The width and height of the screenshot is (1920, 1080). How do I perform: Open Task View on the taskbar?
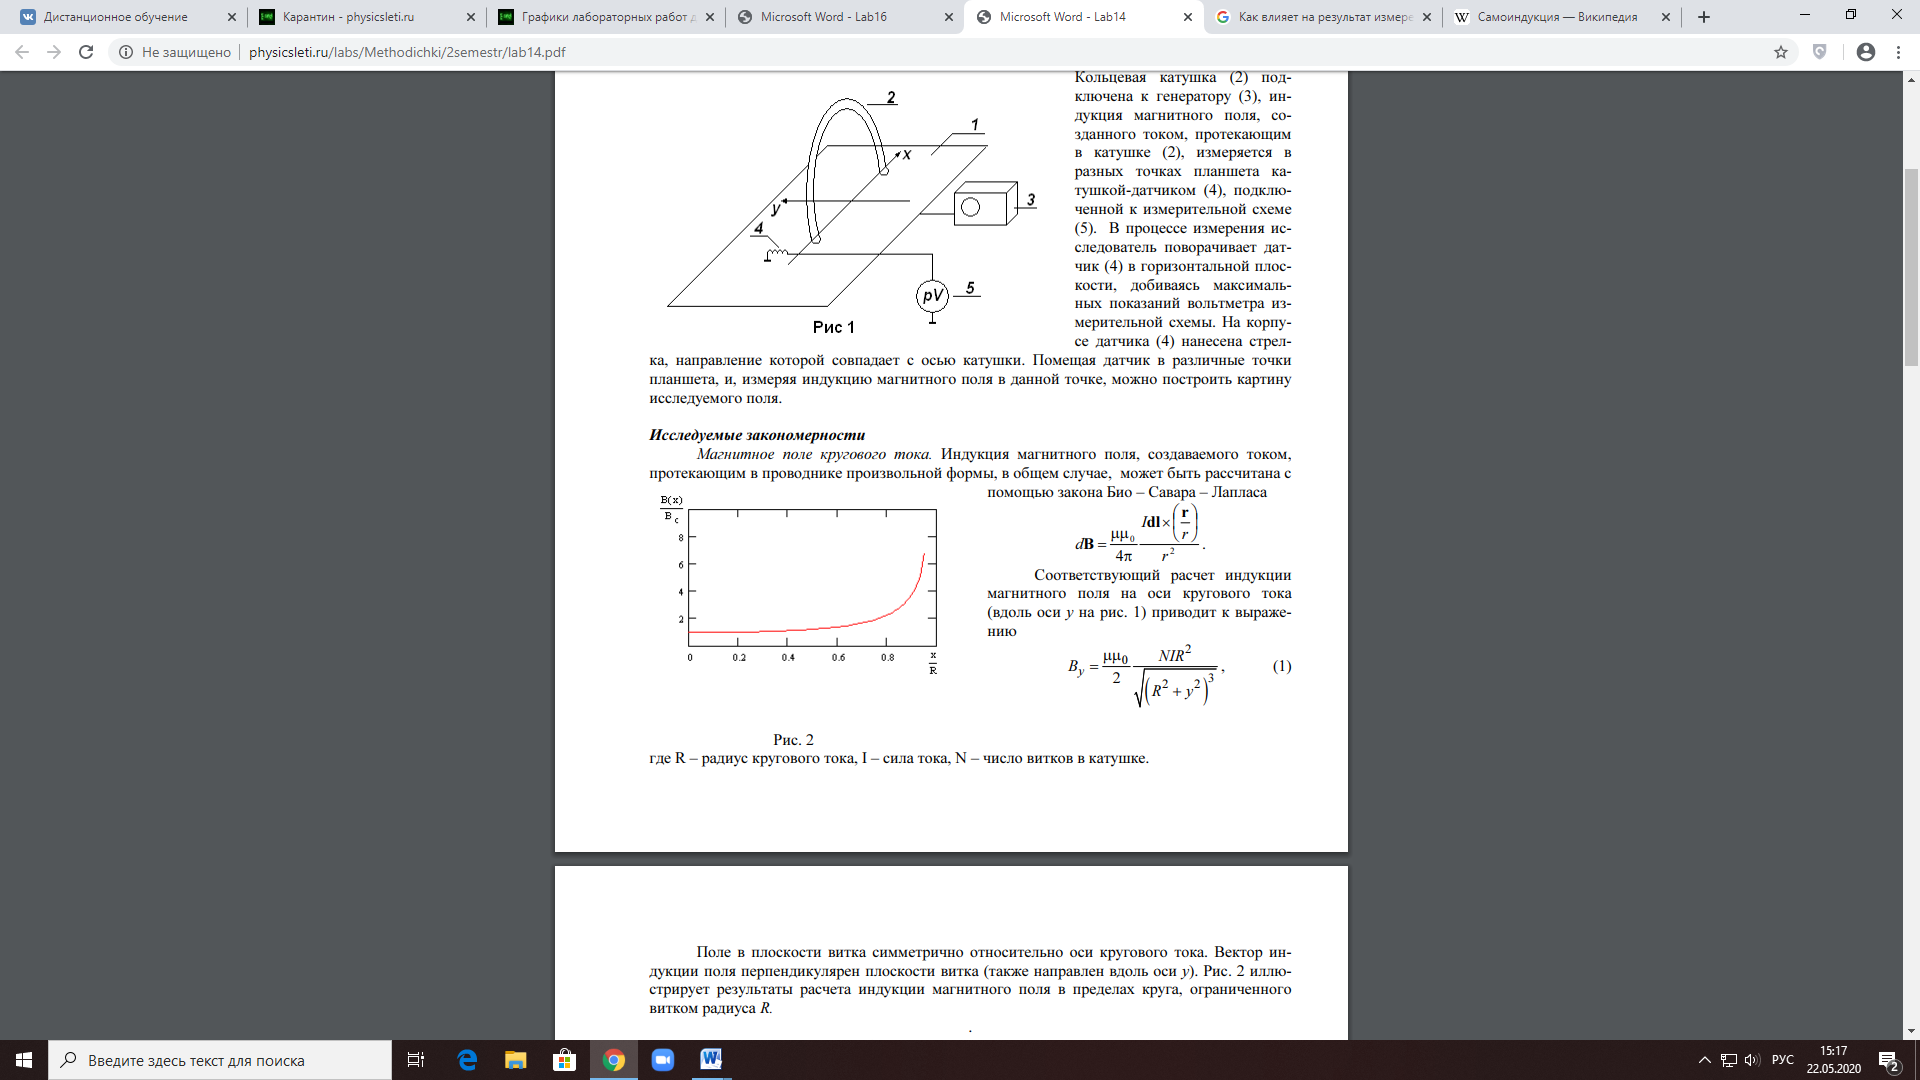point(416,1060)
